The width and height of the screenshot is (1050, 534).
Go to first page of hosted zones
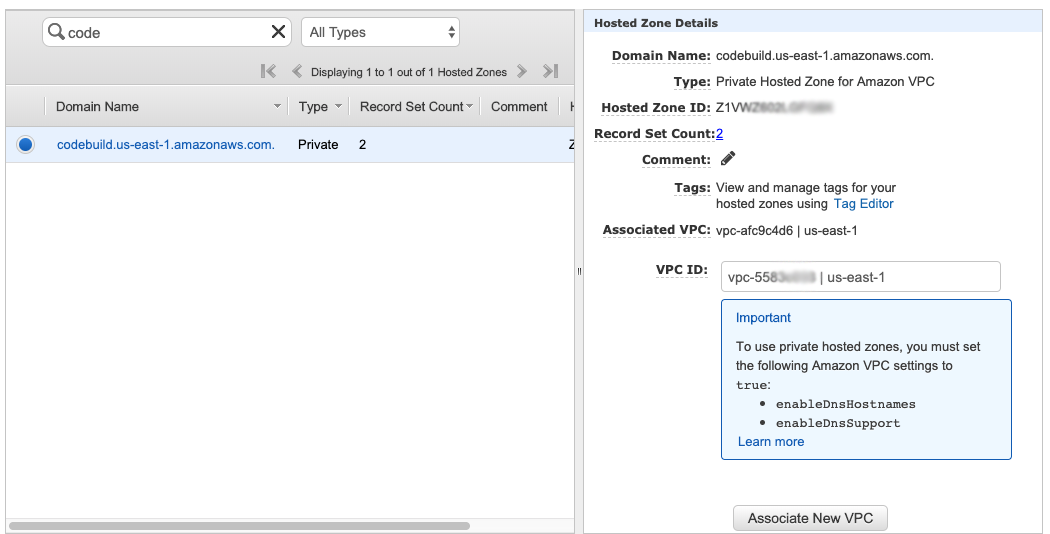269,71
